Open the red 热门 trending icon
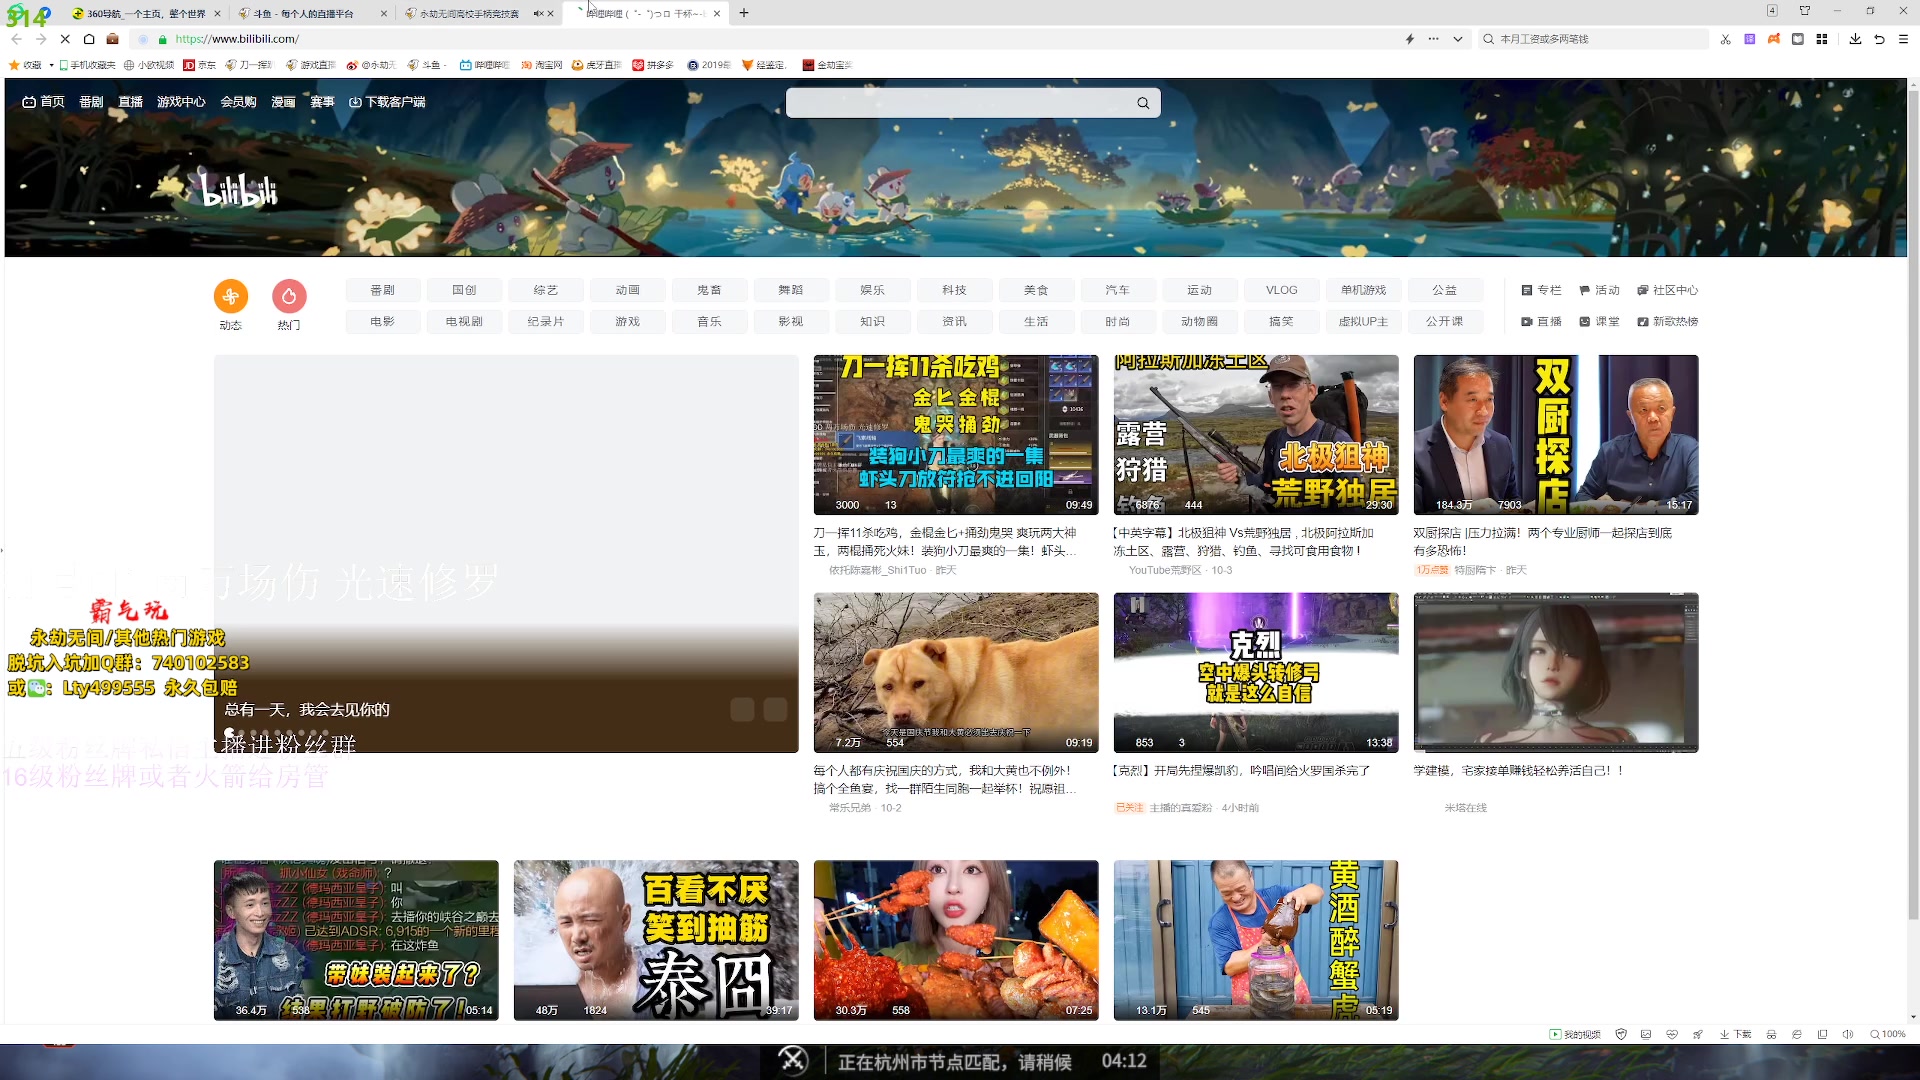Screen dimensions: 1920x1080 (289, 296)
